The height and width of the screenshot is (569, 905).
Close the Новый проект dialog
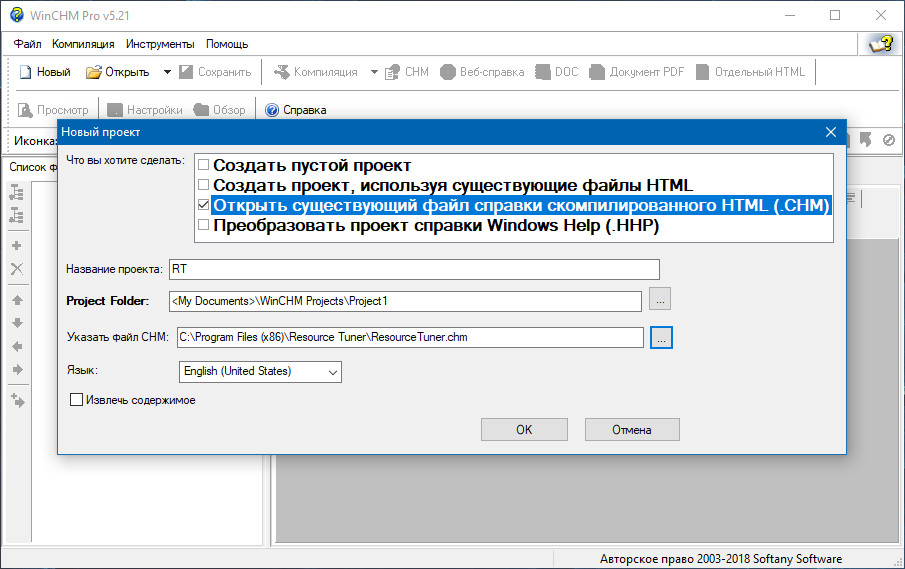pos(831,132)
